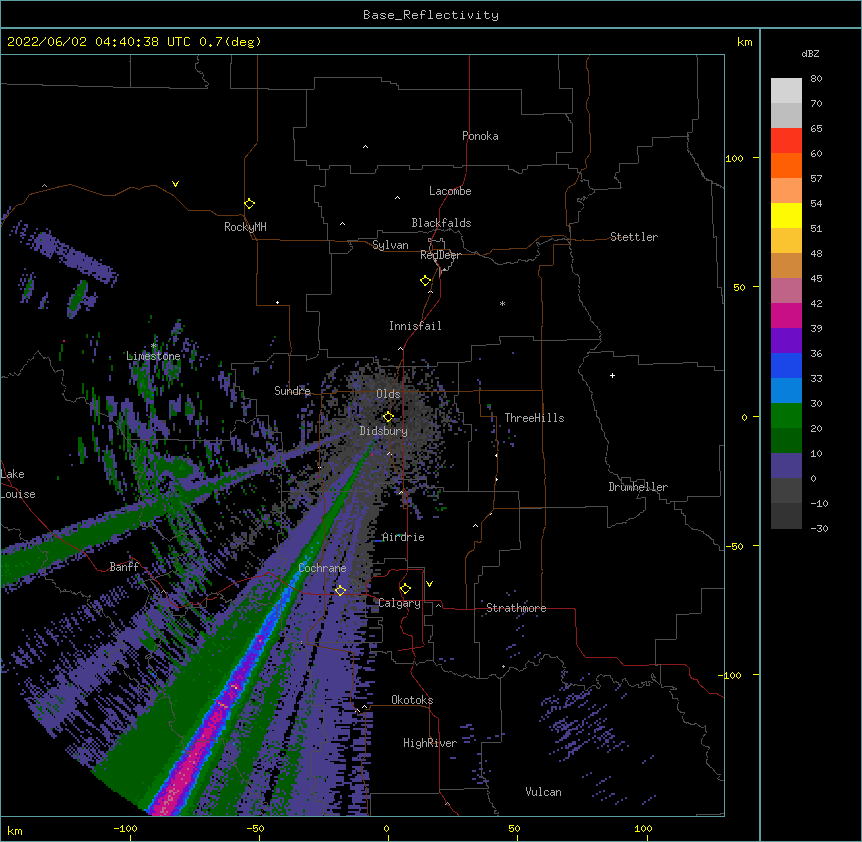Pick the 20-30 dBZ green swatch

pyautogui.click(x=786, y=416)
